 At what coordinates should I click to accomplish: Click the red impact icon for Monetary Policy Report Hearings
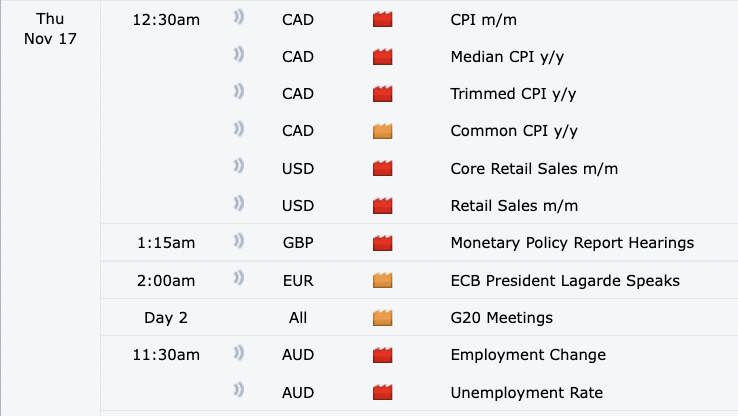pyautogui.click(x=382, y=243)
